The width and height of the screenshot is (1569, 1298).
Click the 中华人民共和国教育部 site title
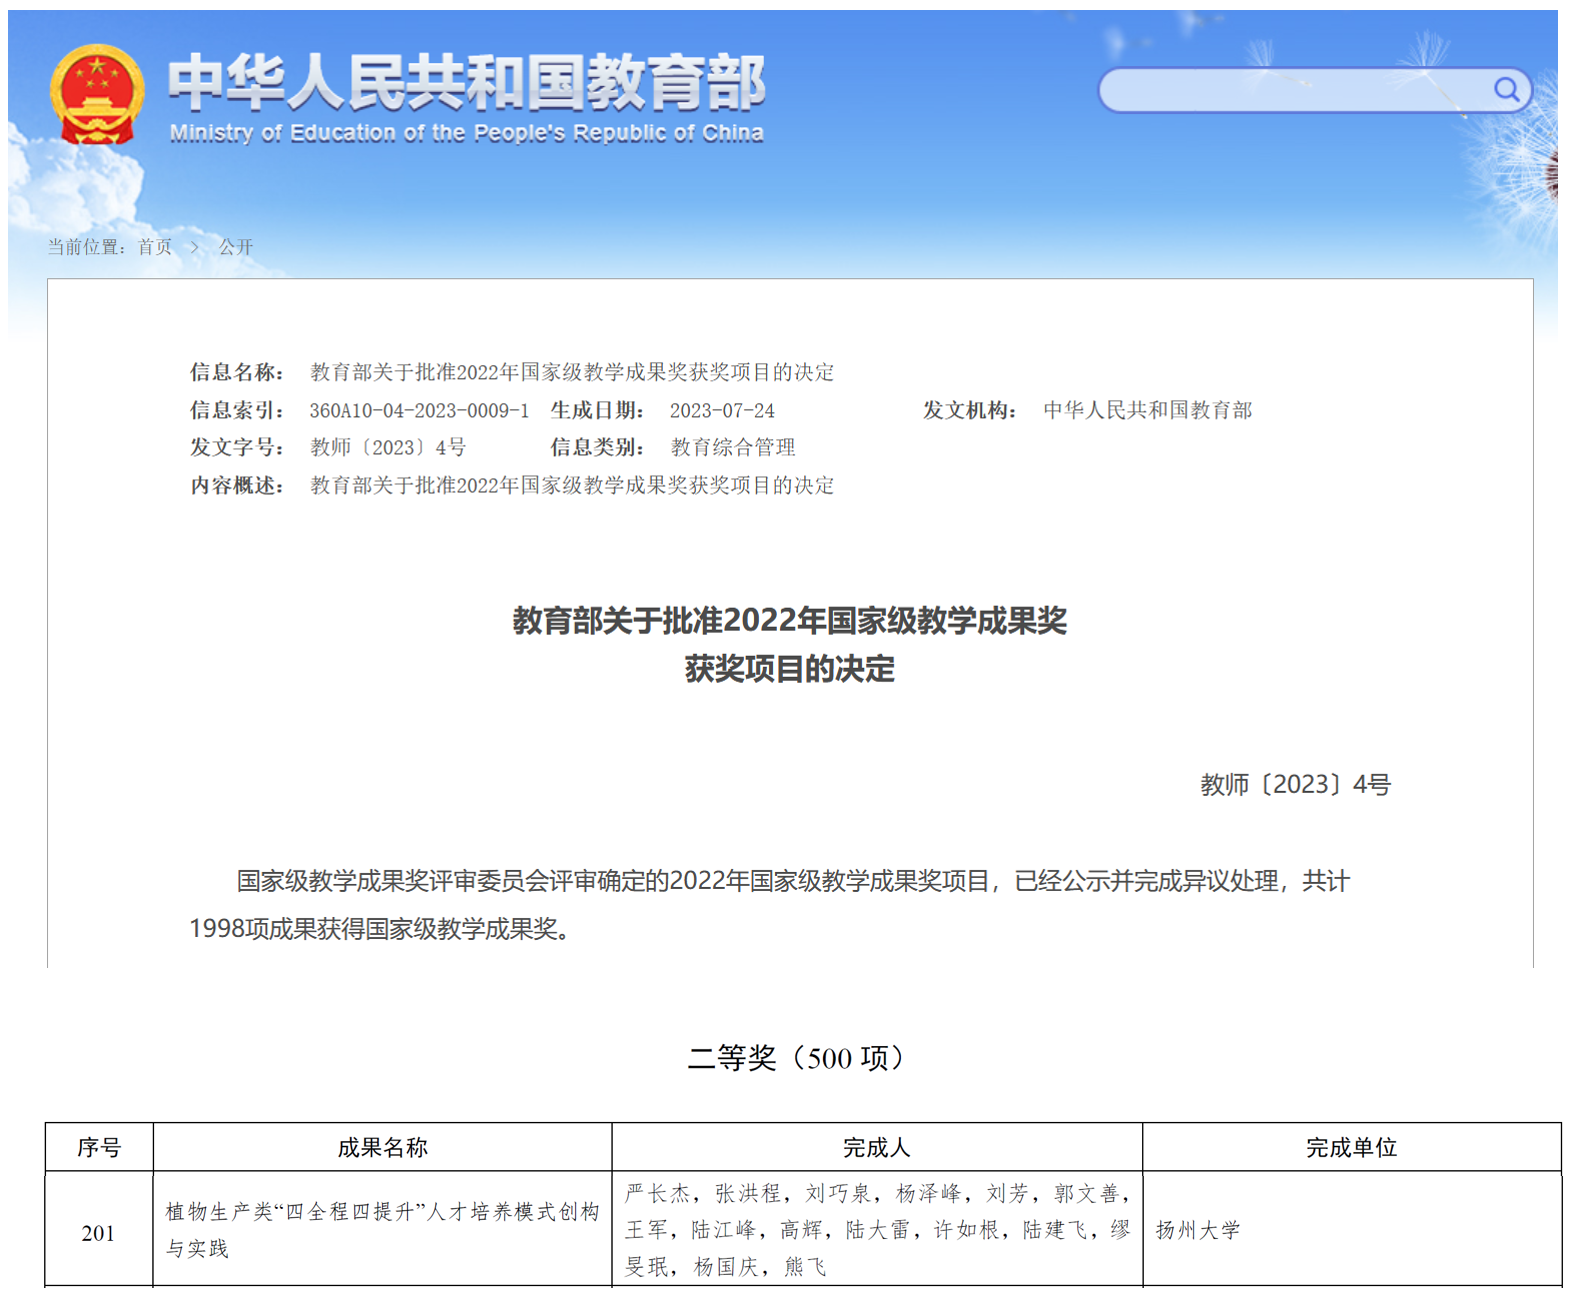466,82
